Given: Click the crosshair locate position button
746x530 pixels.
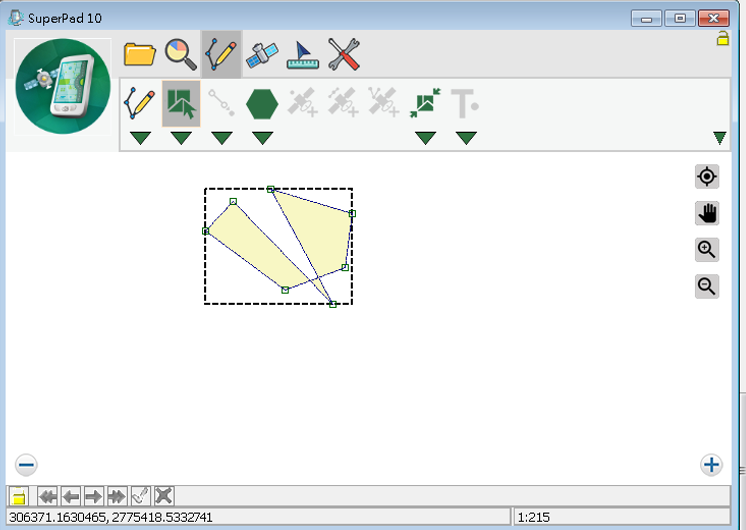Looking at the screenshot, I should (707, 177).
